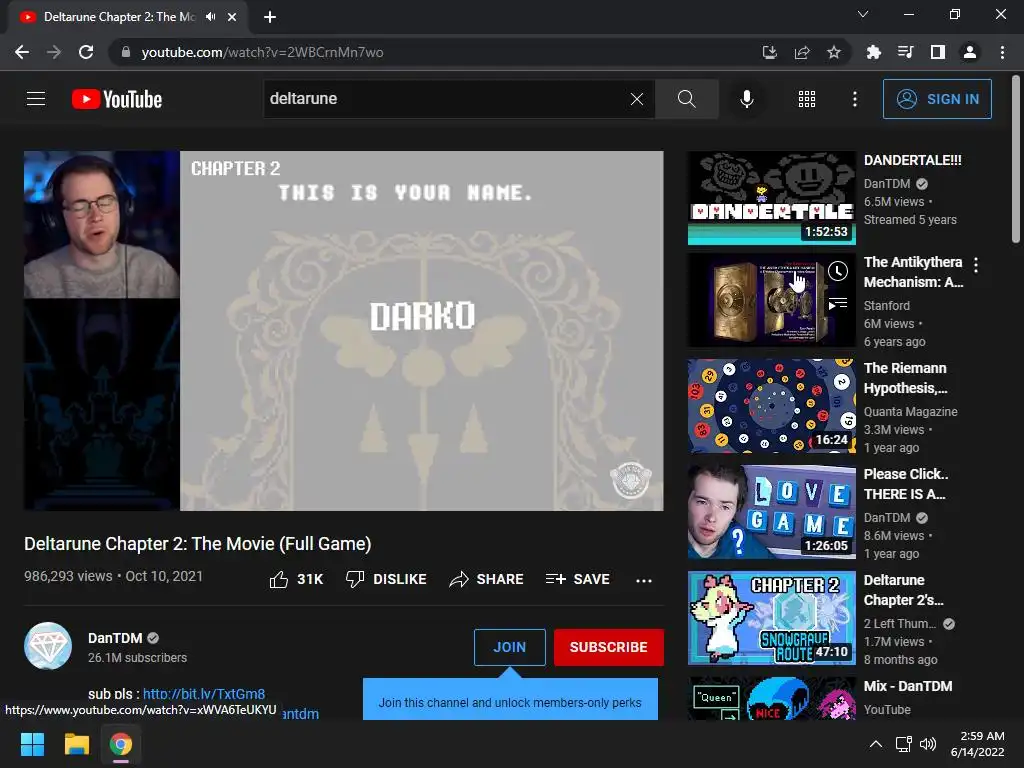The width and height of the screenshot is (1024, 768).
Task: Open File Explorer from the taskbar
Action: pos(76,744)
